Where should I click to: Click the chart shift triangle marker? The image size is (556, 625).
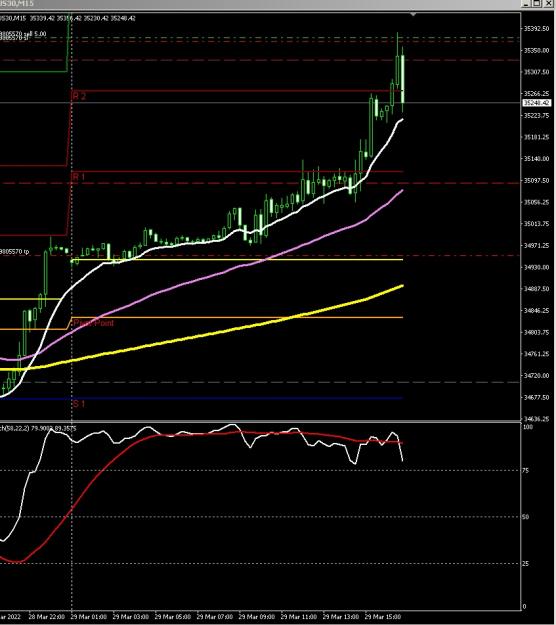(x=413, y=14)
